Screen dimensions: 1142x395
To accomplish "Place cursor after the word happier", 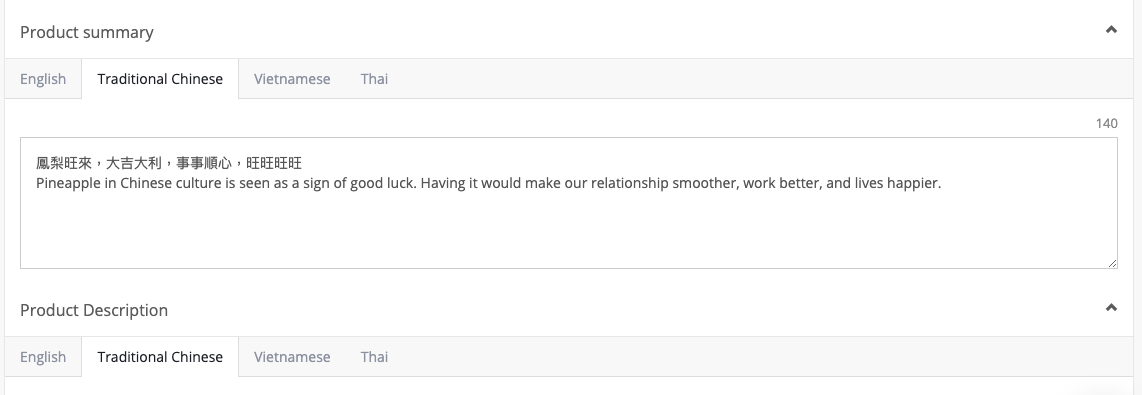I will coord(940,183).
